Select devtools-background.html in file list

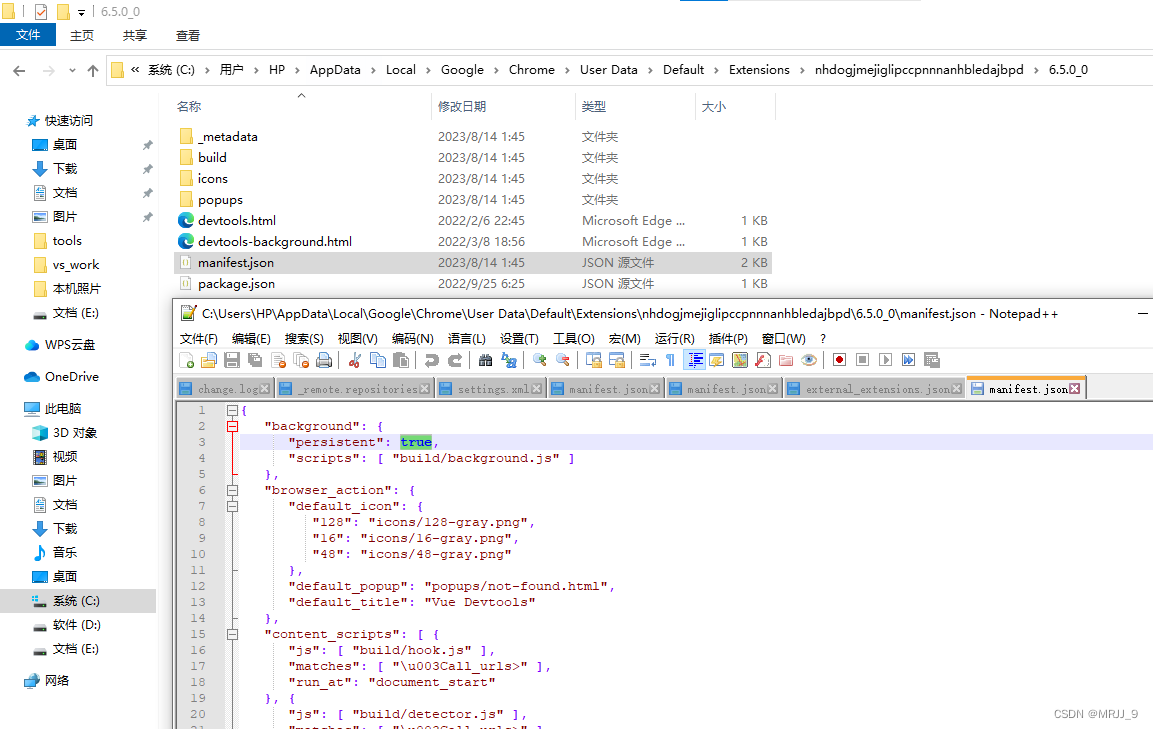[274, 241]
